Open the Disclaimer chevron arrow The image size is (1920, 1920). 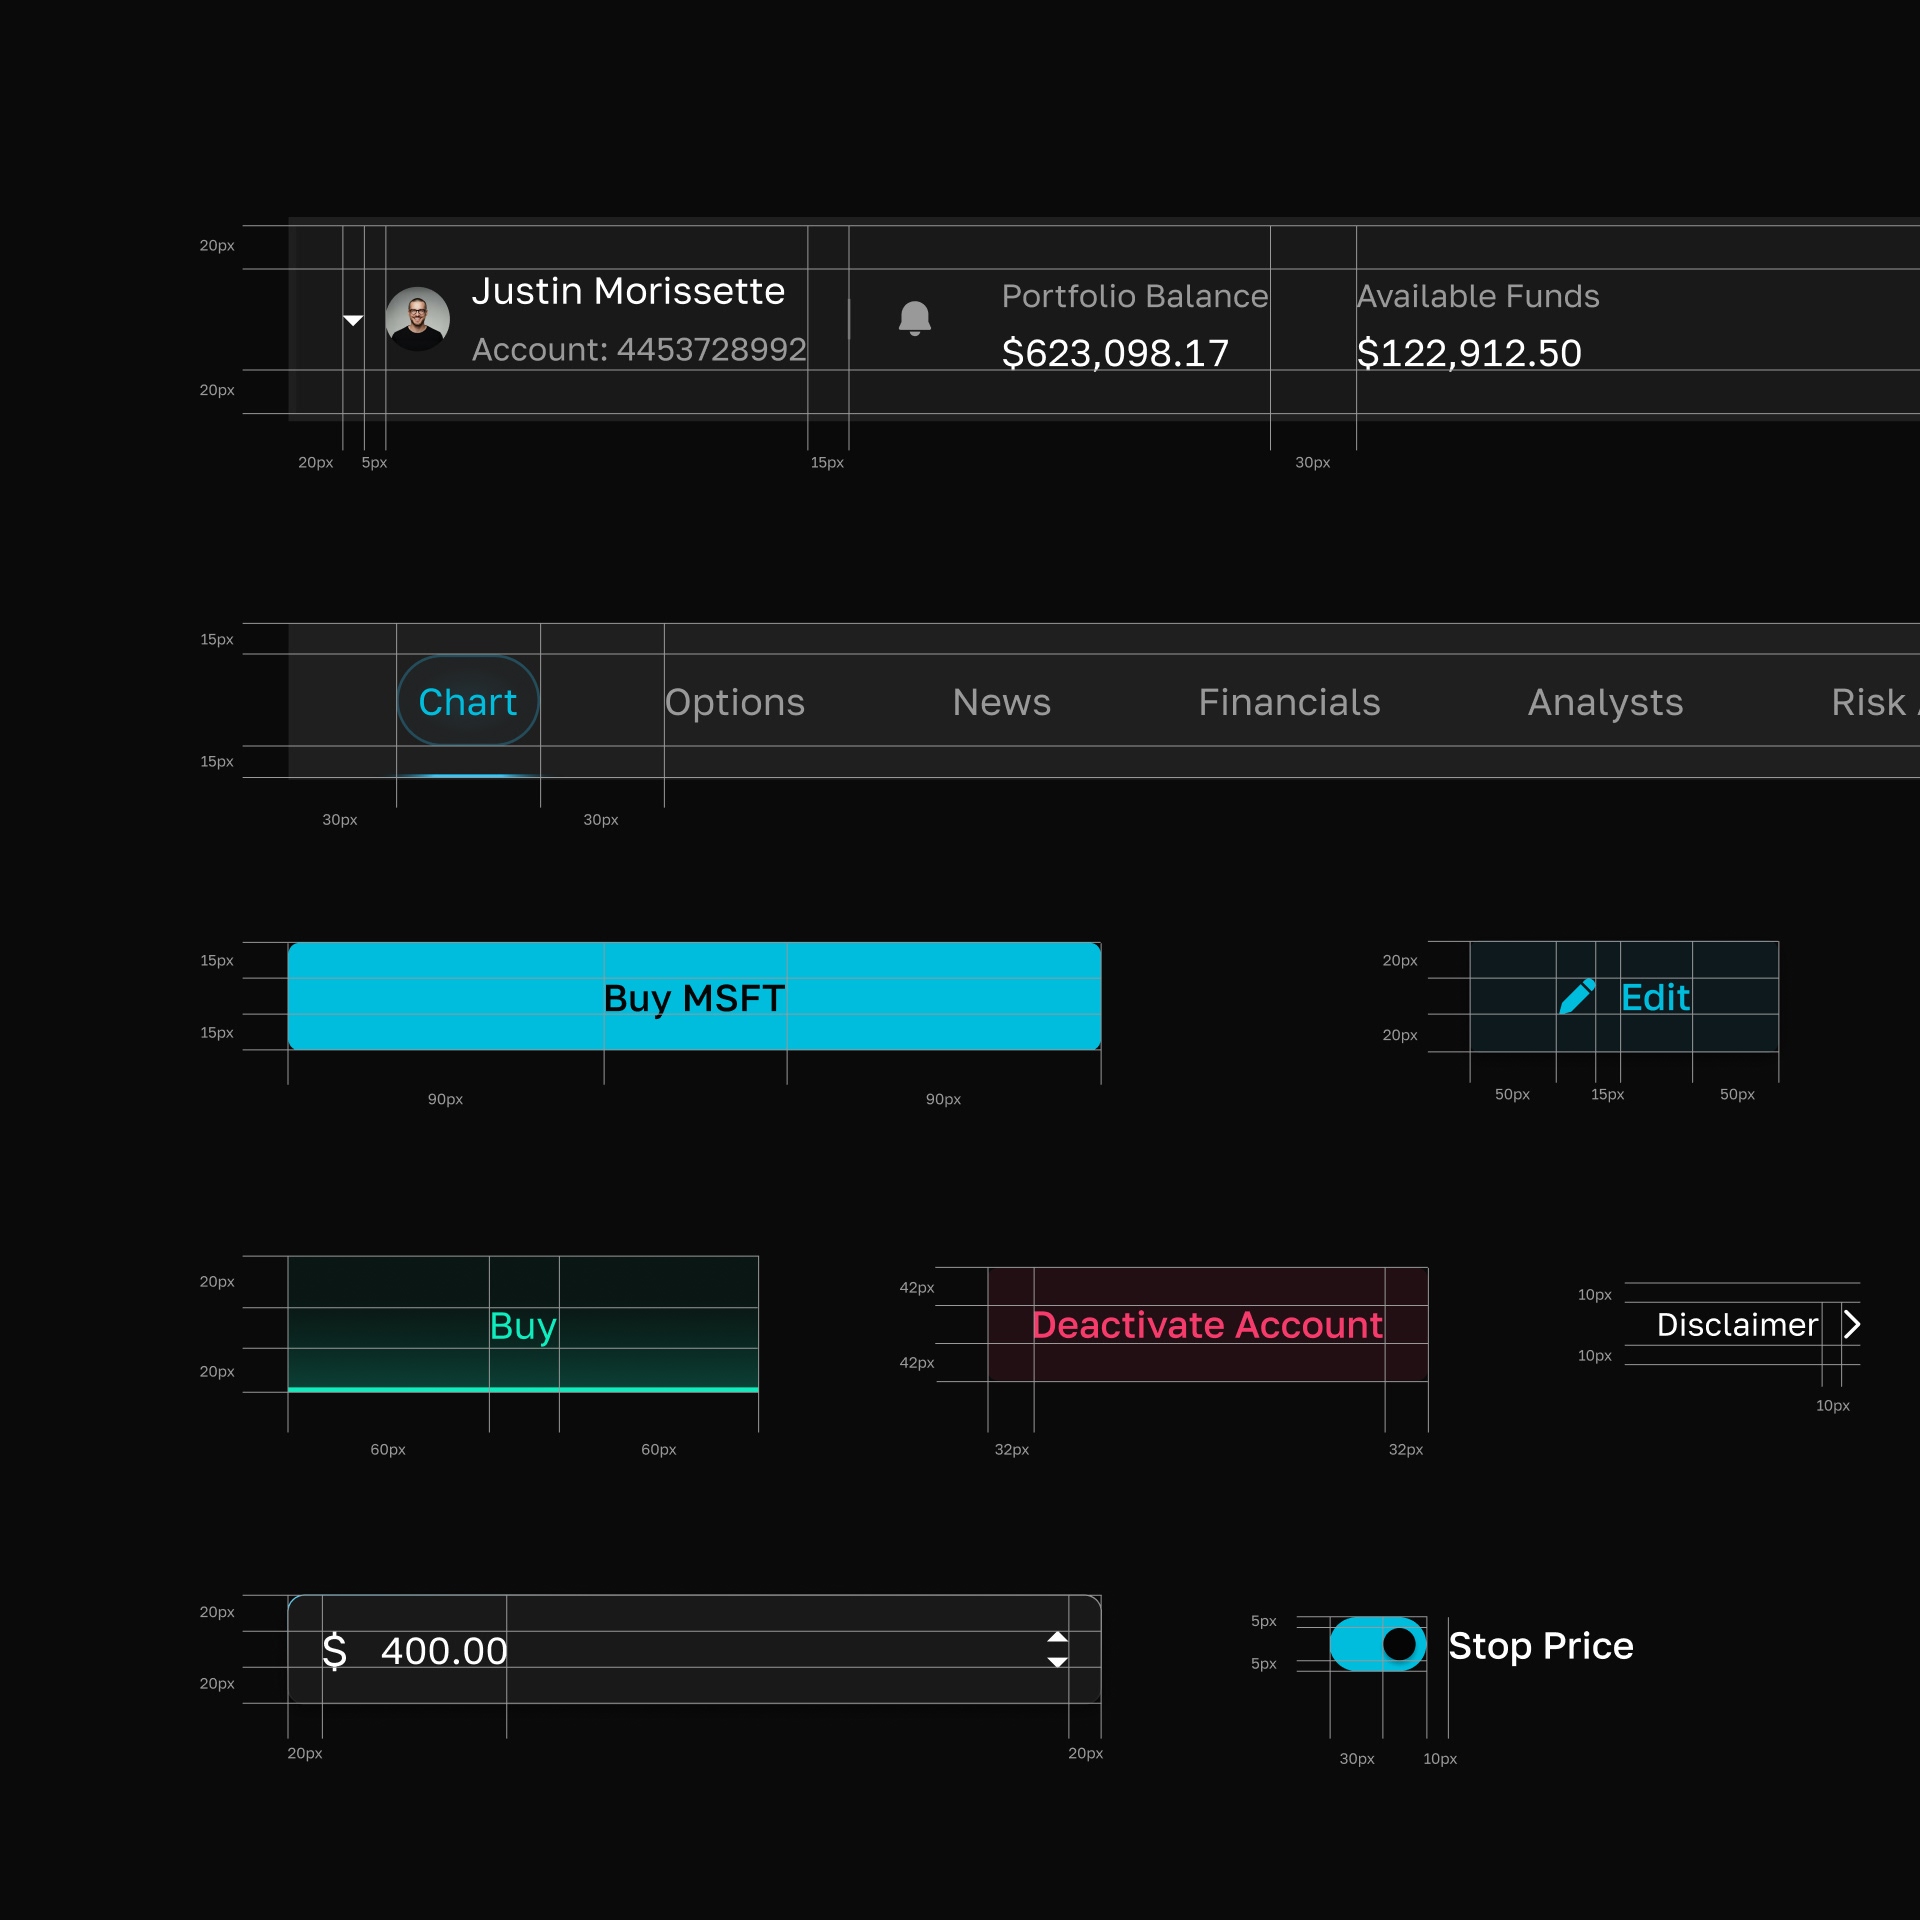(x=1851, y=1324)
